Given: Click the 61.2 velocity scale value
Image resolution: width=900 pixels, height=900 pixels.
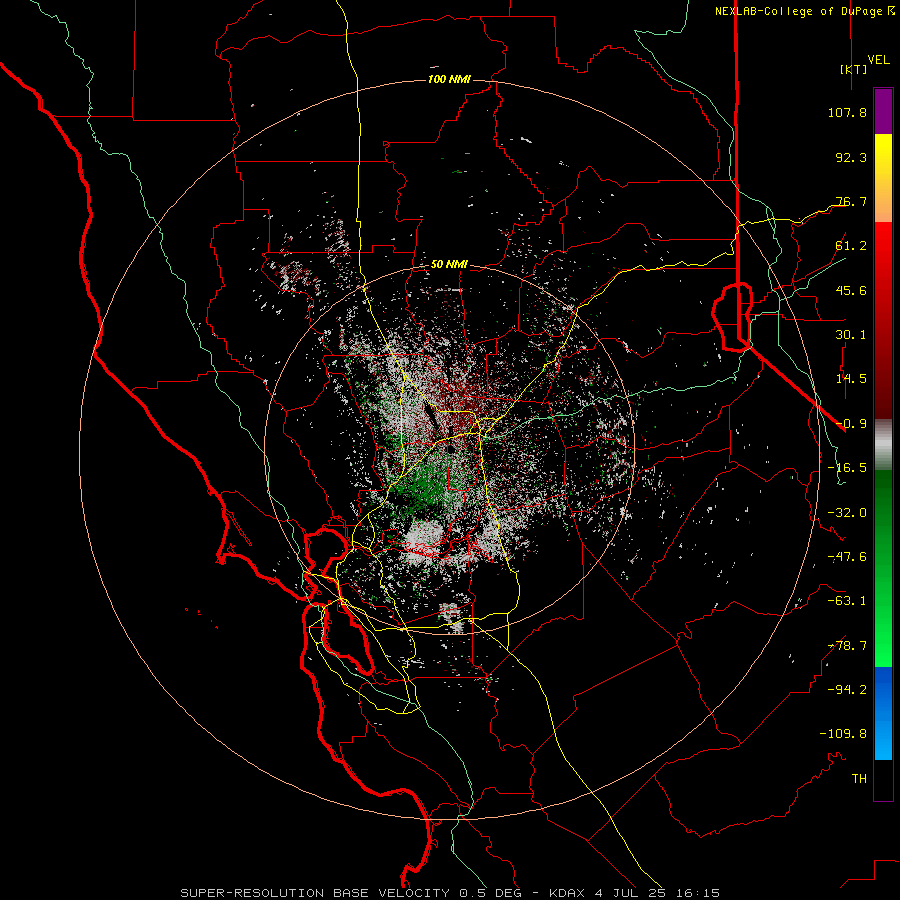Looking at the screenshot, I should [x=851, y=246].
